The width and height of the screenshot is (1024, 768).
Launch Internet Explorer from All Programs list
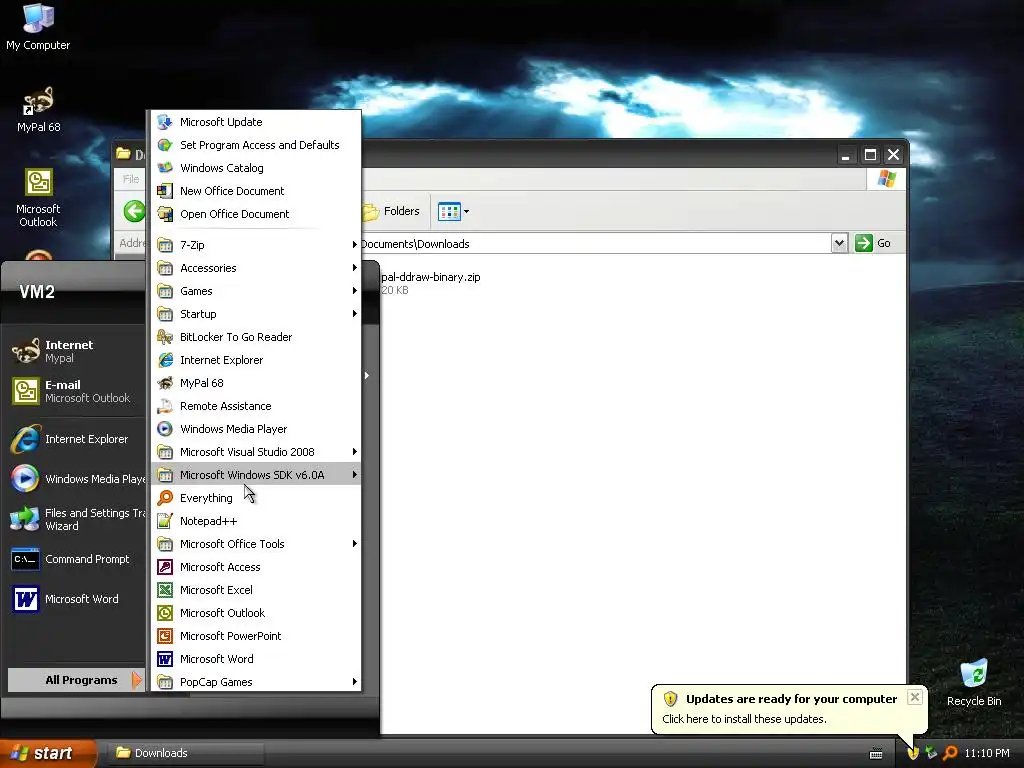pyautogui.click(x=255, y=360)
